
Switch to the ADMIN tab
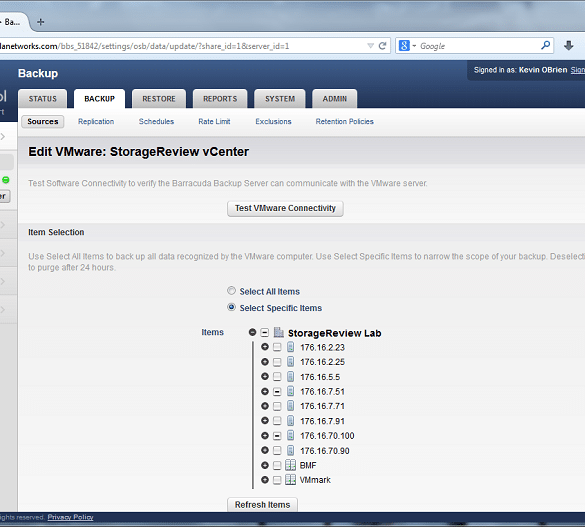tap(335, 99)
